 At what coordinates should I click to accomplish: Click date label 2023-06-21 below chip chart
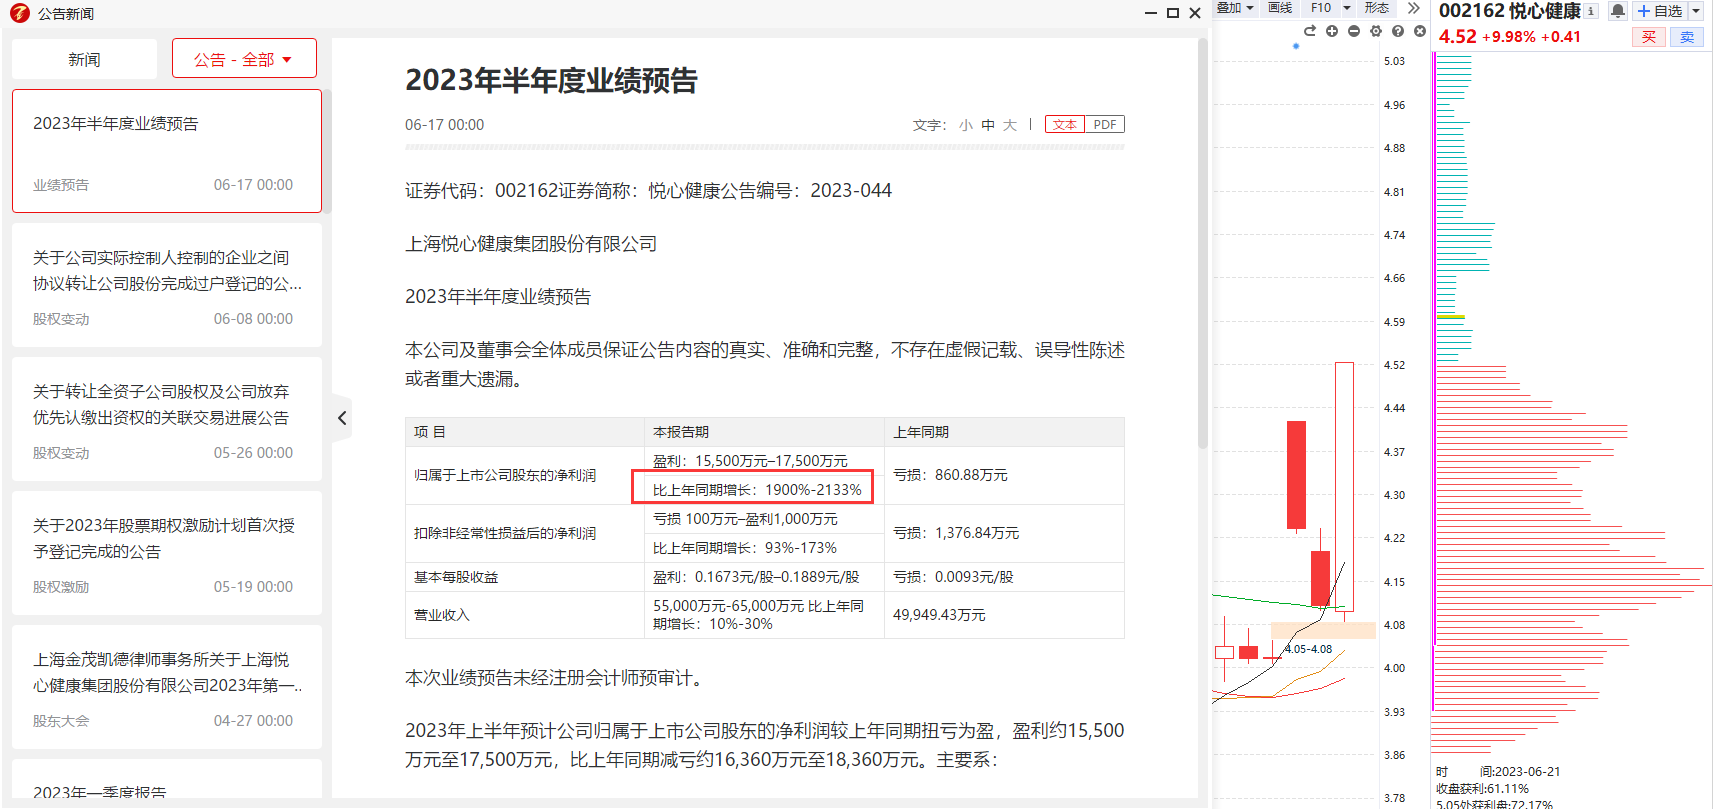pos(1527,772)
